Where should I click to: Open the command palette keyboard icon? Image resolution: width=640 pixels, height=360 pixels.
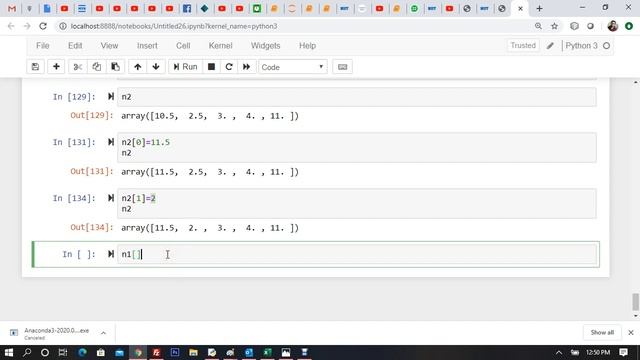point(342,67)
